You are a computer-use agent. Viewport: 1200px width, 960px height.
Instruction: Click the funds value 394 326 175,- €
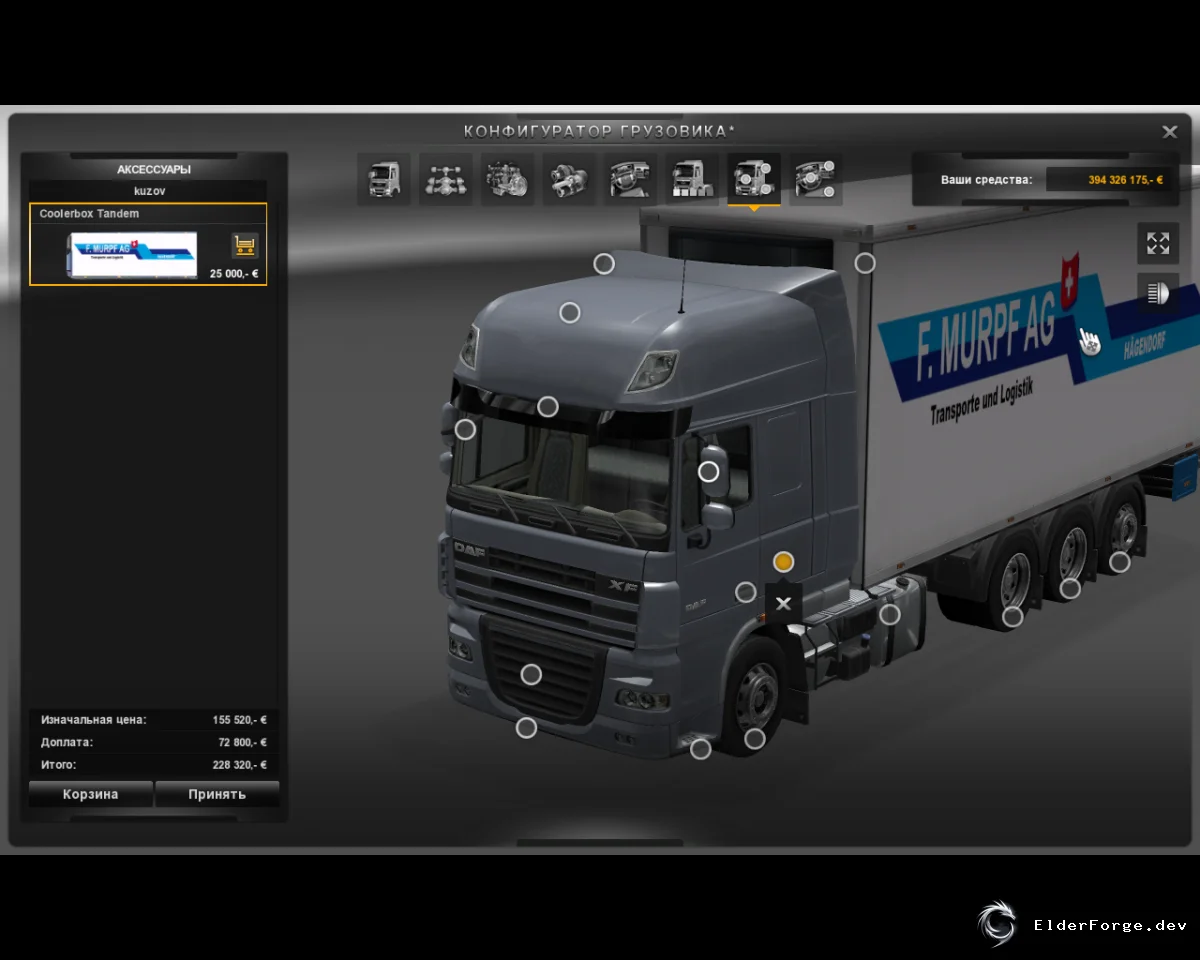pyautogui.click(x=1126, y=180)
